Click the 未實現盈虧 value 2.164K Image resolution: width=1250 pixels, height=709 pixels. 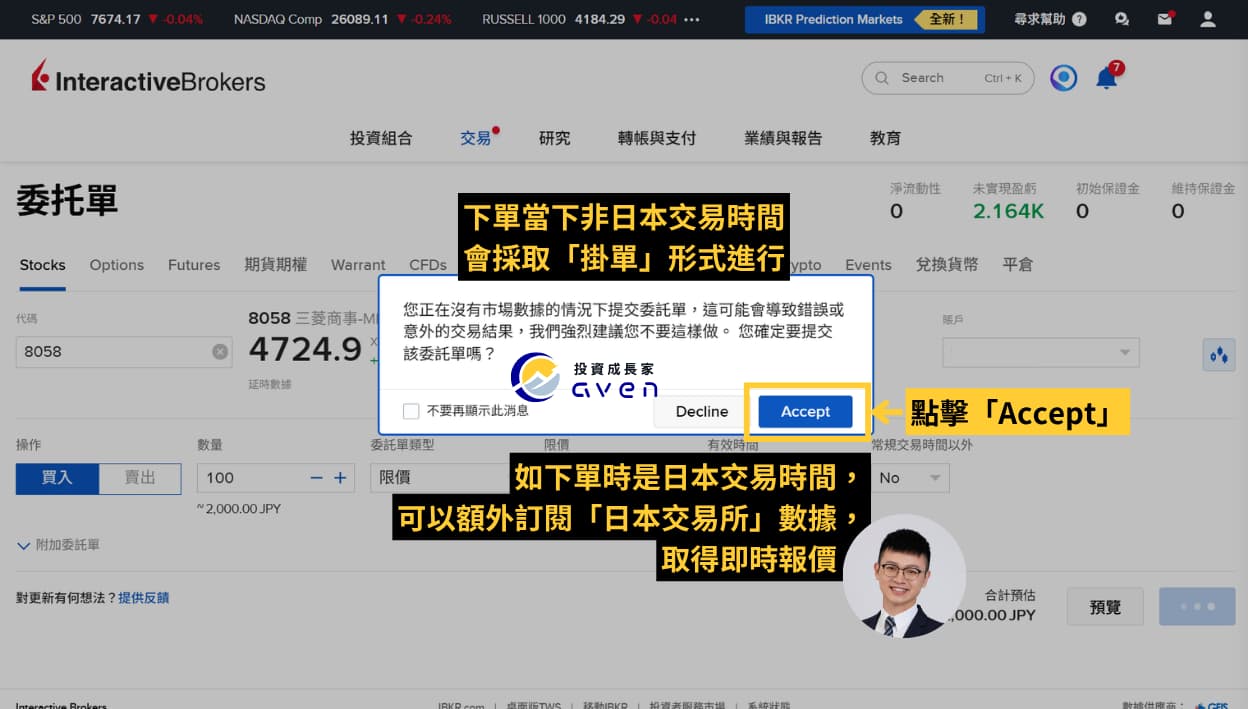click(1008, 211)
